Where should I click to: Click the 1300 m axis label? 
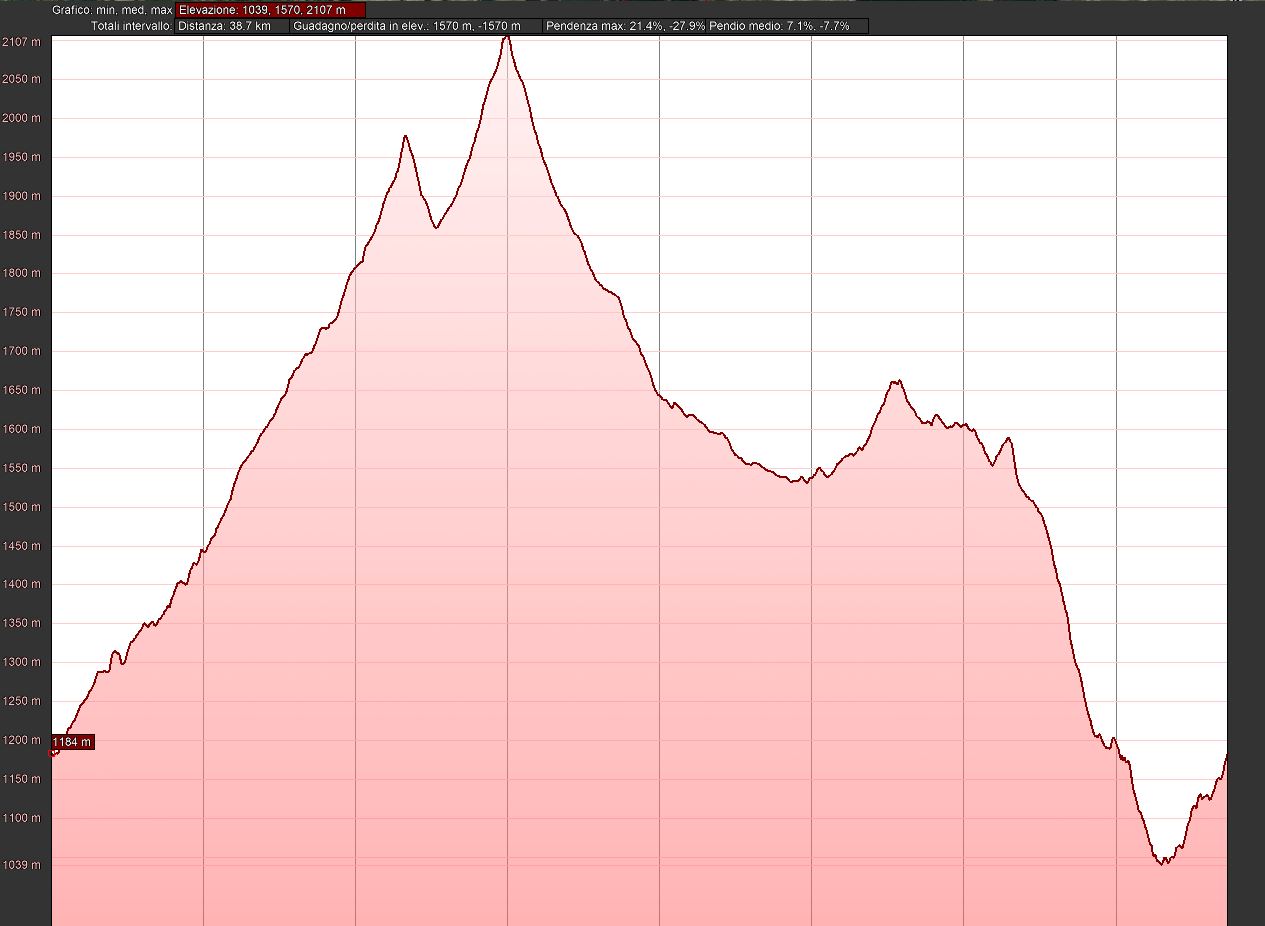(x=20, y=663)
